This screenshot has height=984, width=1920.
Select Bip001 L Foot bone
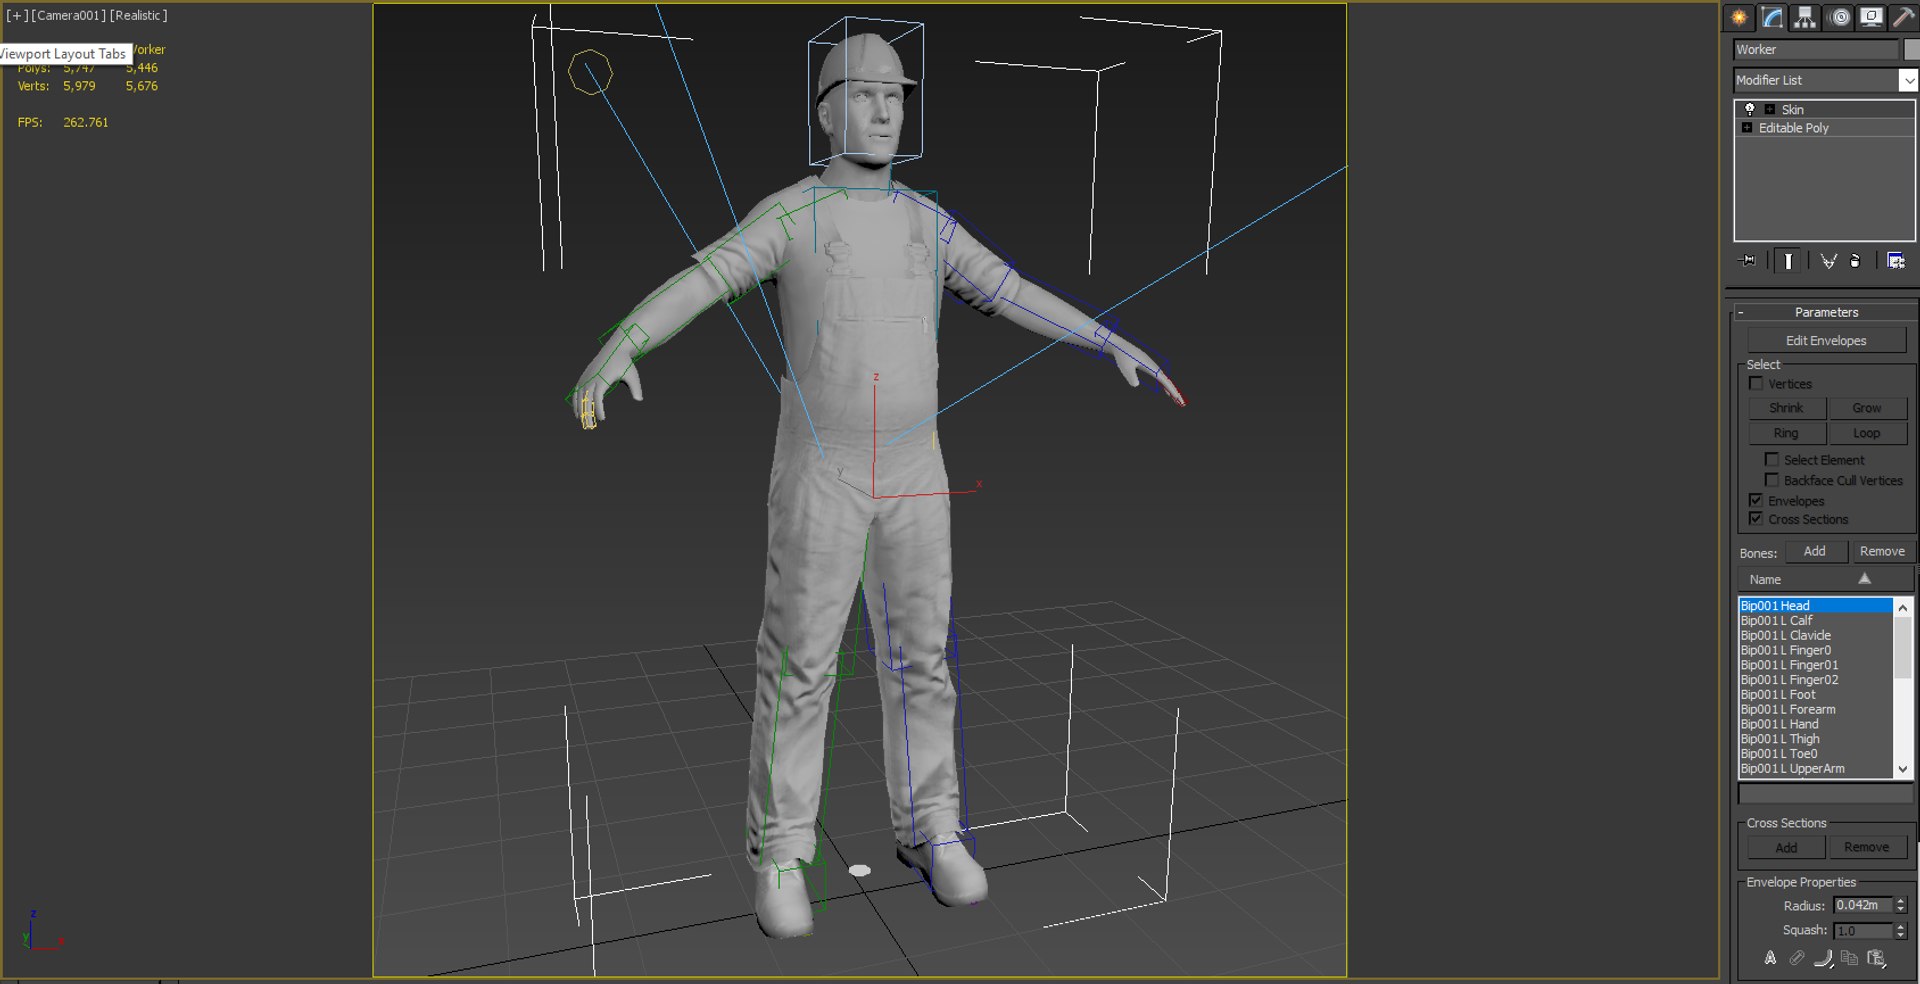[x=1815, y=694]
